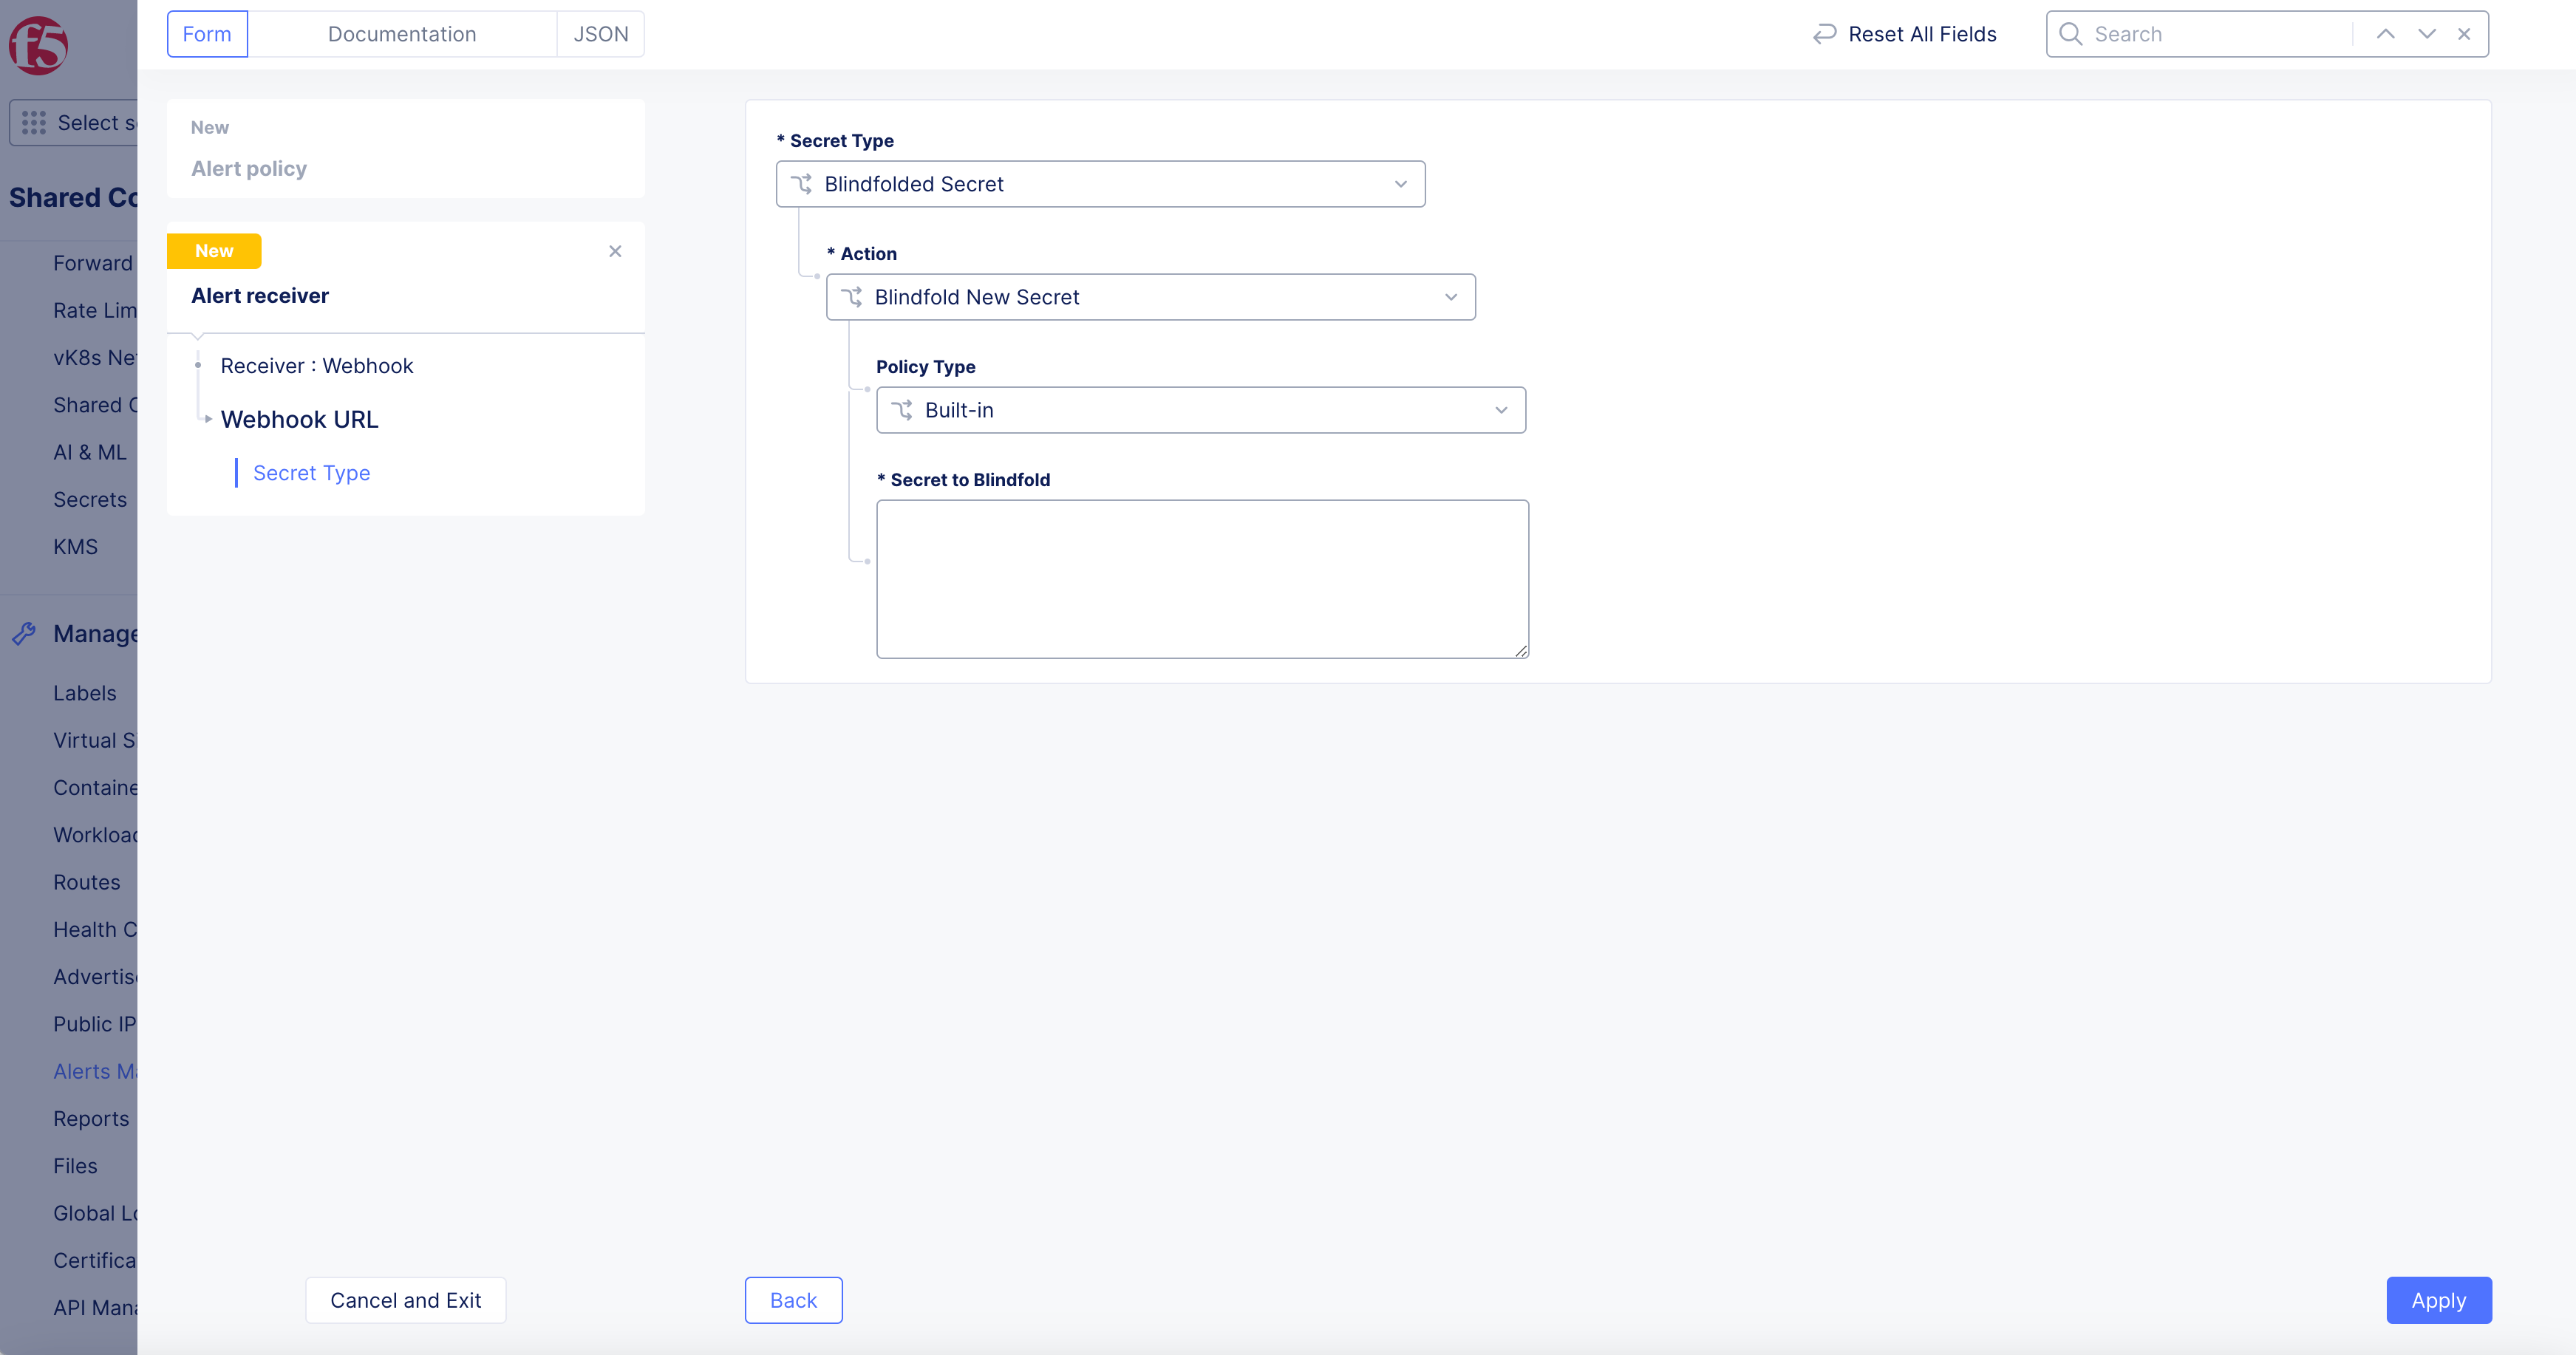Open the Secret Type dropdown

[1100, 184]
